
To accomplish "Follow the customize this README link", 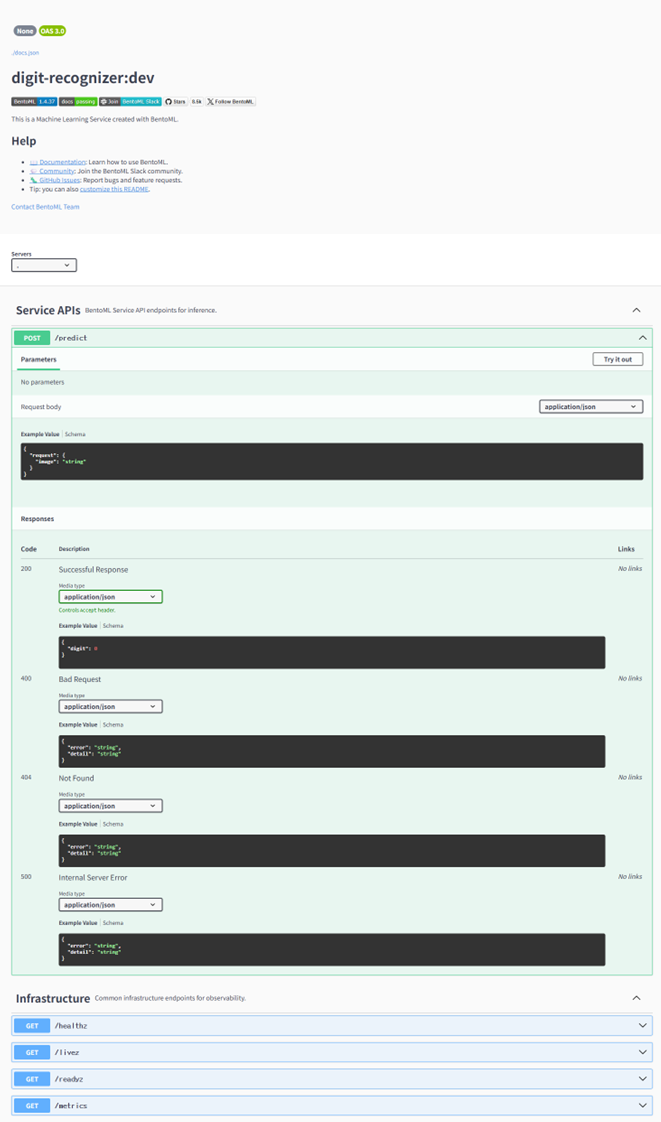I will tap(114, 190).
